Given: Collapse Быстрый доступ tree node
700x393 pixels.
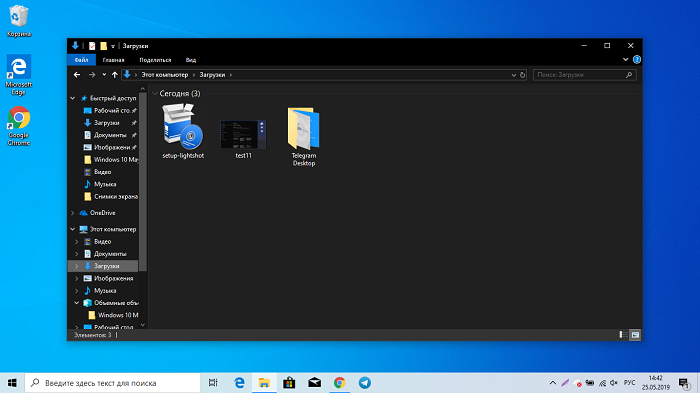Looking at the screenshot, I should pyautogui.click(x=72, y=98).
